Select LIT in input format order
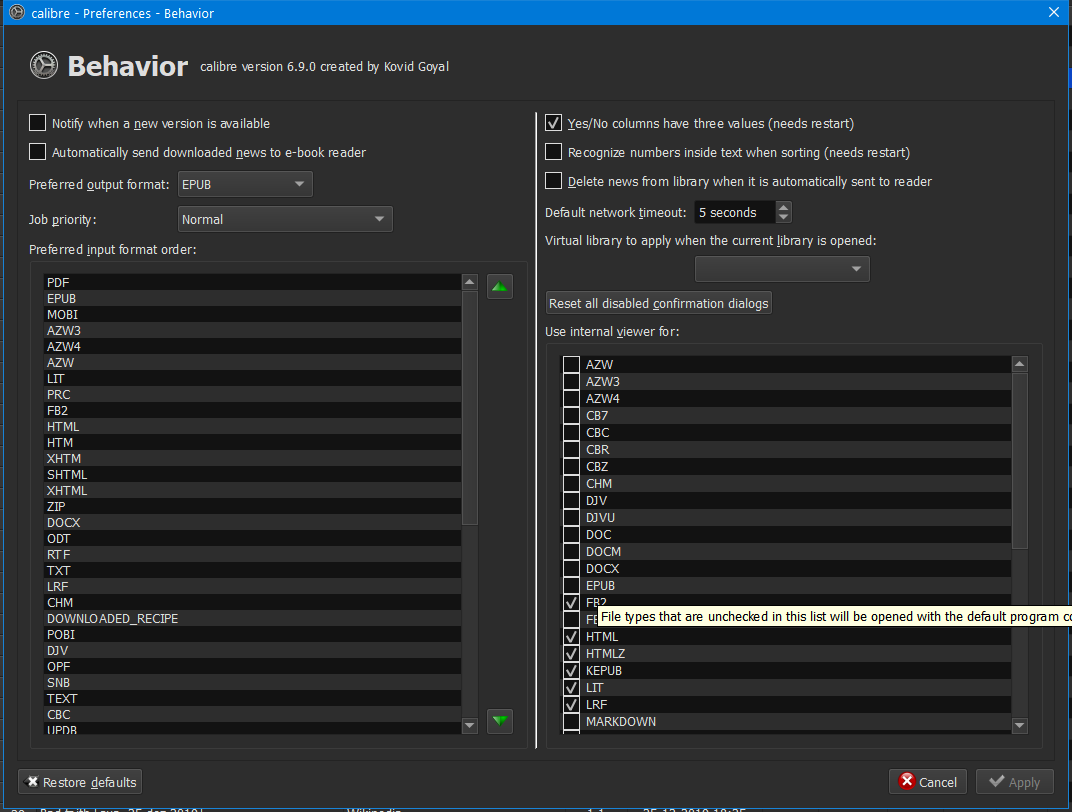The width and height of the screenshot is (1072, 812). (x=252, y=379)
